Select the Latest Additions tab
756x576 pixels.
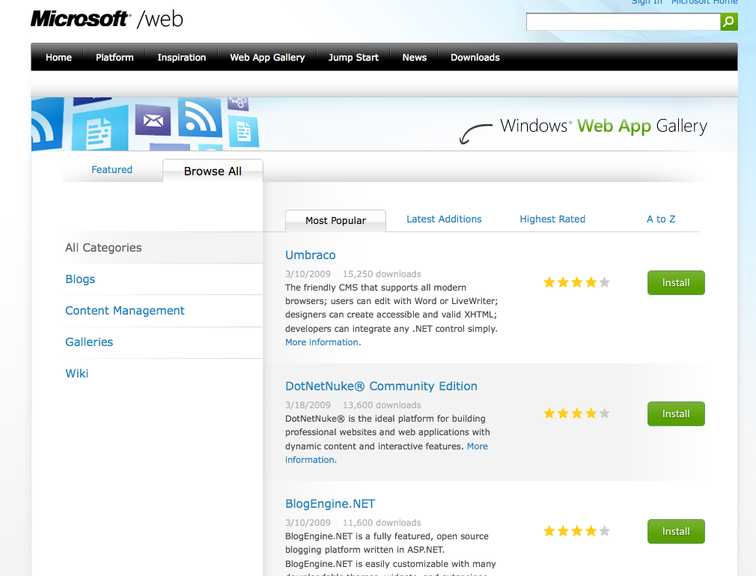click(444, 219)
